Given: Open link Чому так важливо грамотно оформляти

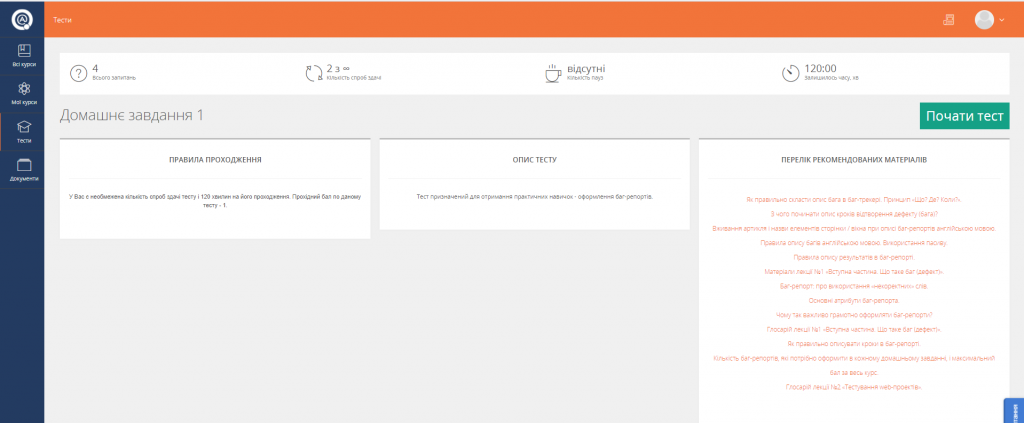Looking at the screenshot, I should click(x=854, y=315).
